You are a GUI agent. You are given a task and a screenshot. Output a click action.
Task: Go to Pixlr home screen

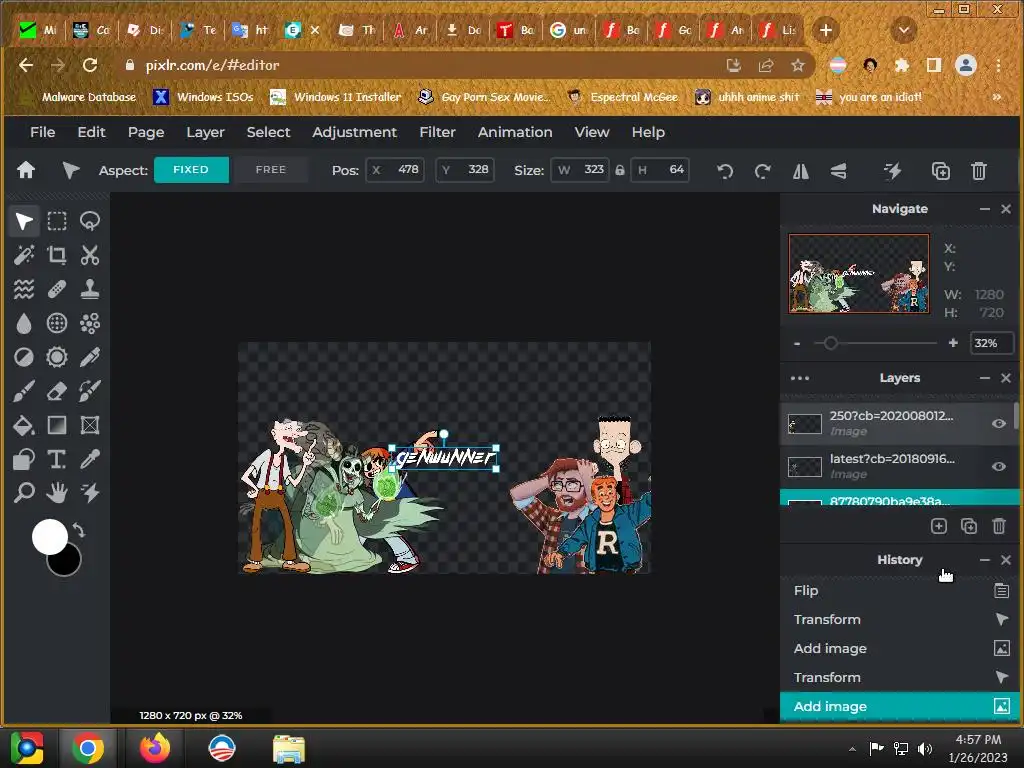point(26,170)
